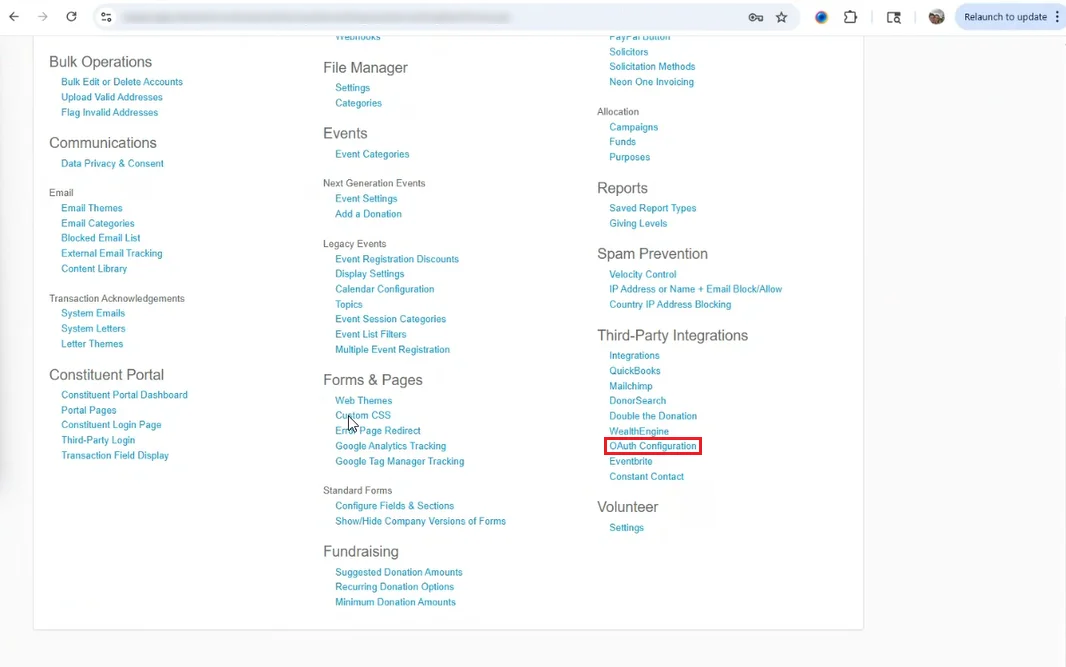Reload the current page
This screenshot has height=667, width=1066.
click(71, 17)
